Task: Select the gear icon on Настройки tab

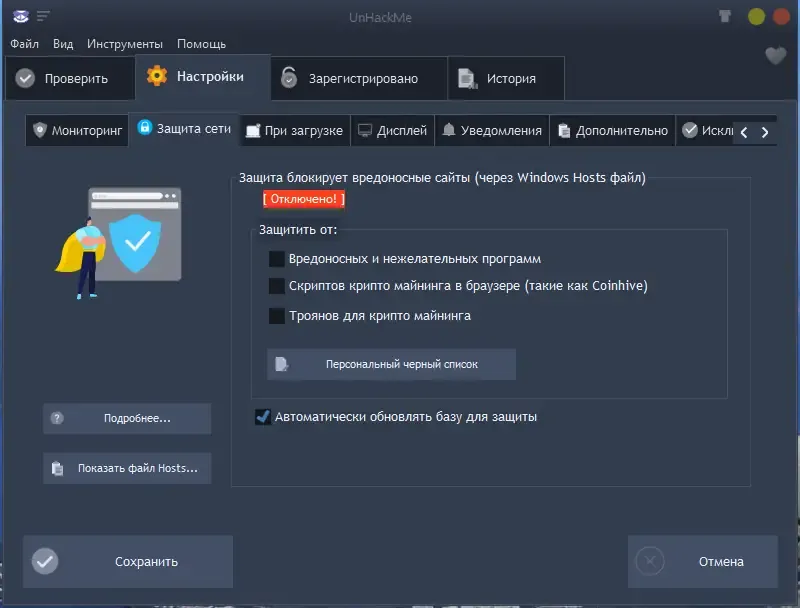Action: click(x=157, y=77)
